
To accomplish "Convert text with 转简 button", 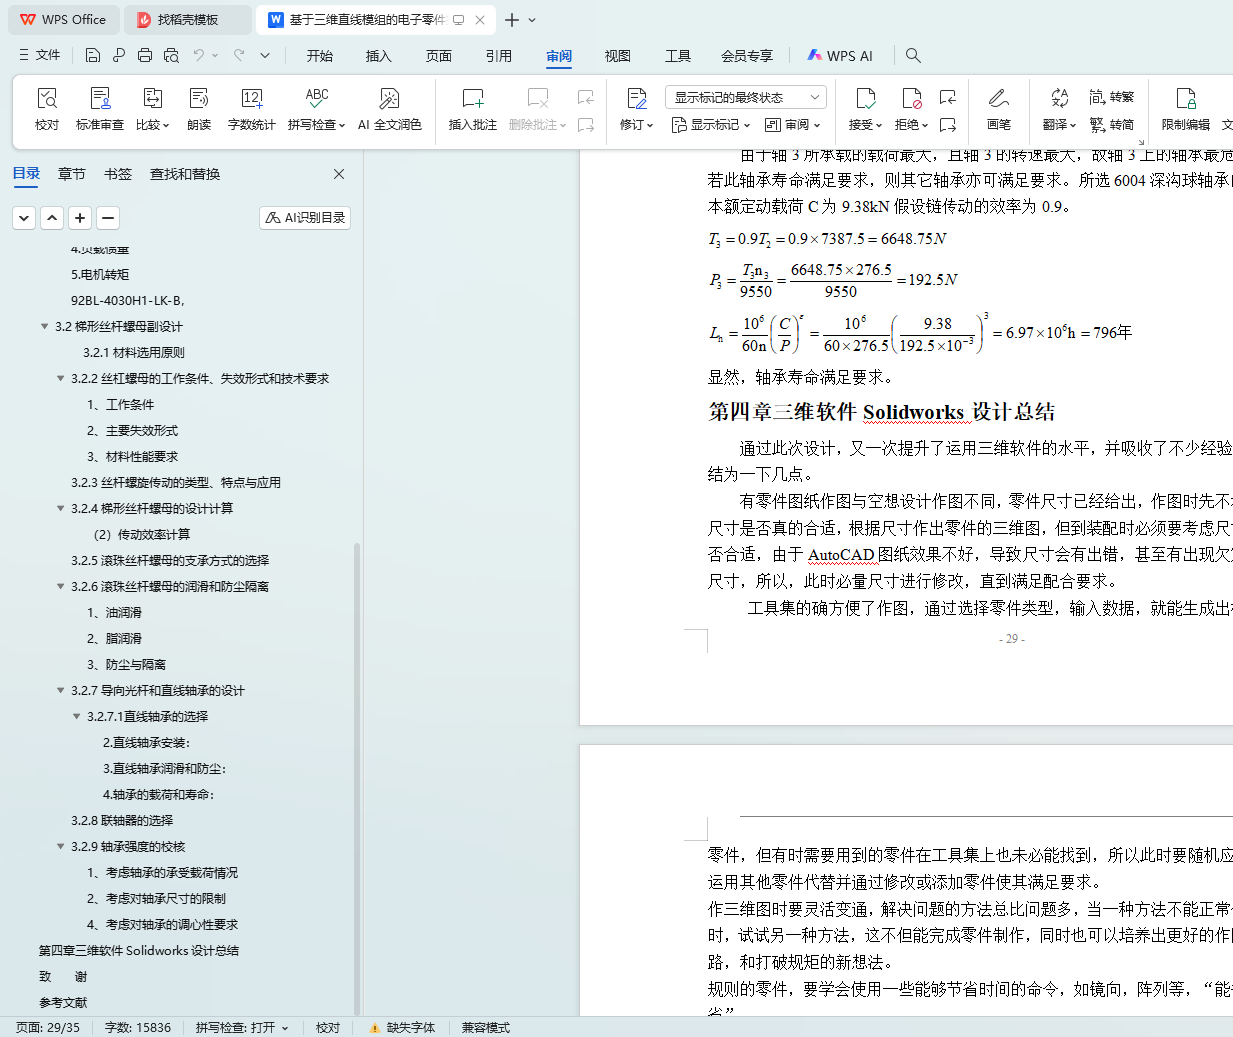I will pyautogui.click(x=1112, y=125).
